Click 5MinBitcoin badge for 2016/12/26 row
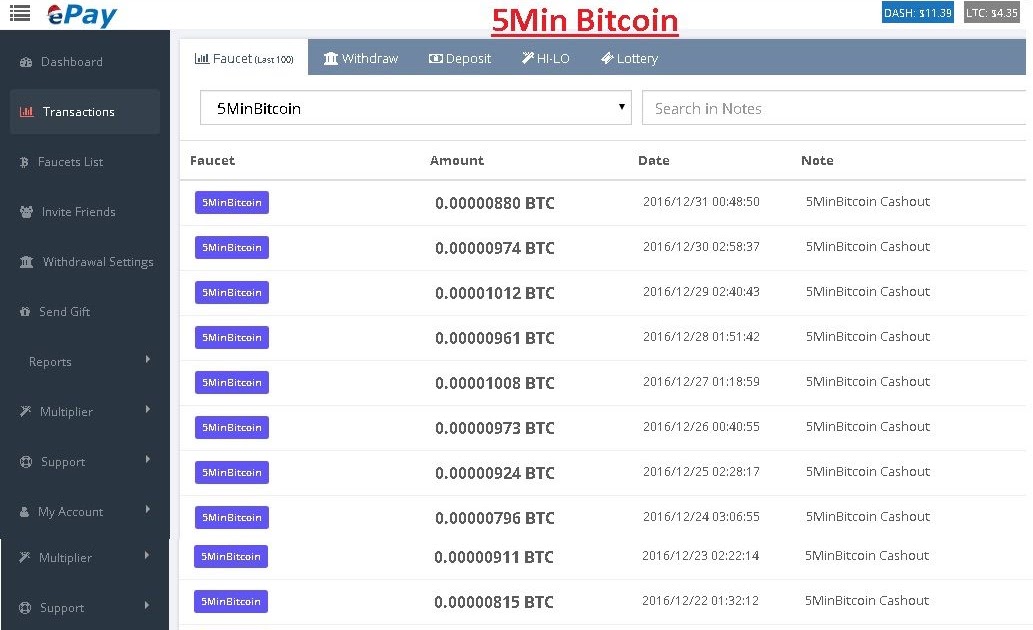This screenshot has height=630, width=1033. click(232, 427)
